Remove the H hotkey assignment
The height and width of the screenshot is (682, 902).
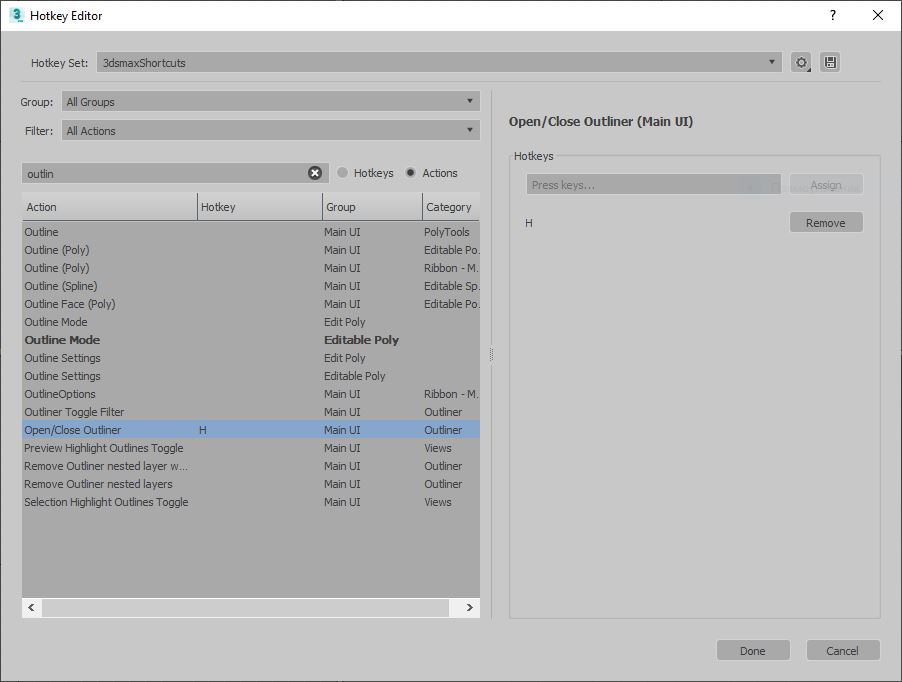tap(826, 223)
